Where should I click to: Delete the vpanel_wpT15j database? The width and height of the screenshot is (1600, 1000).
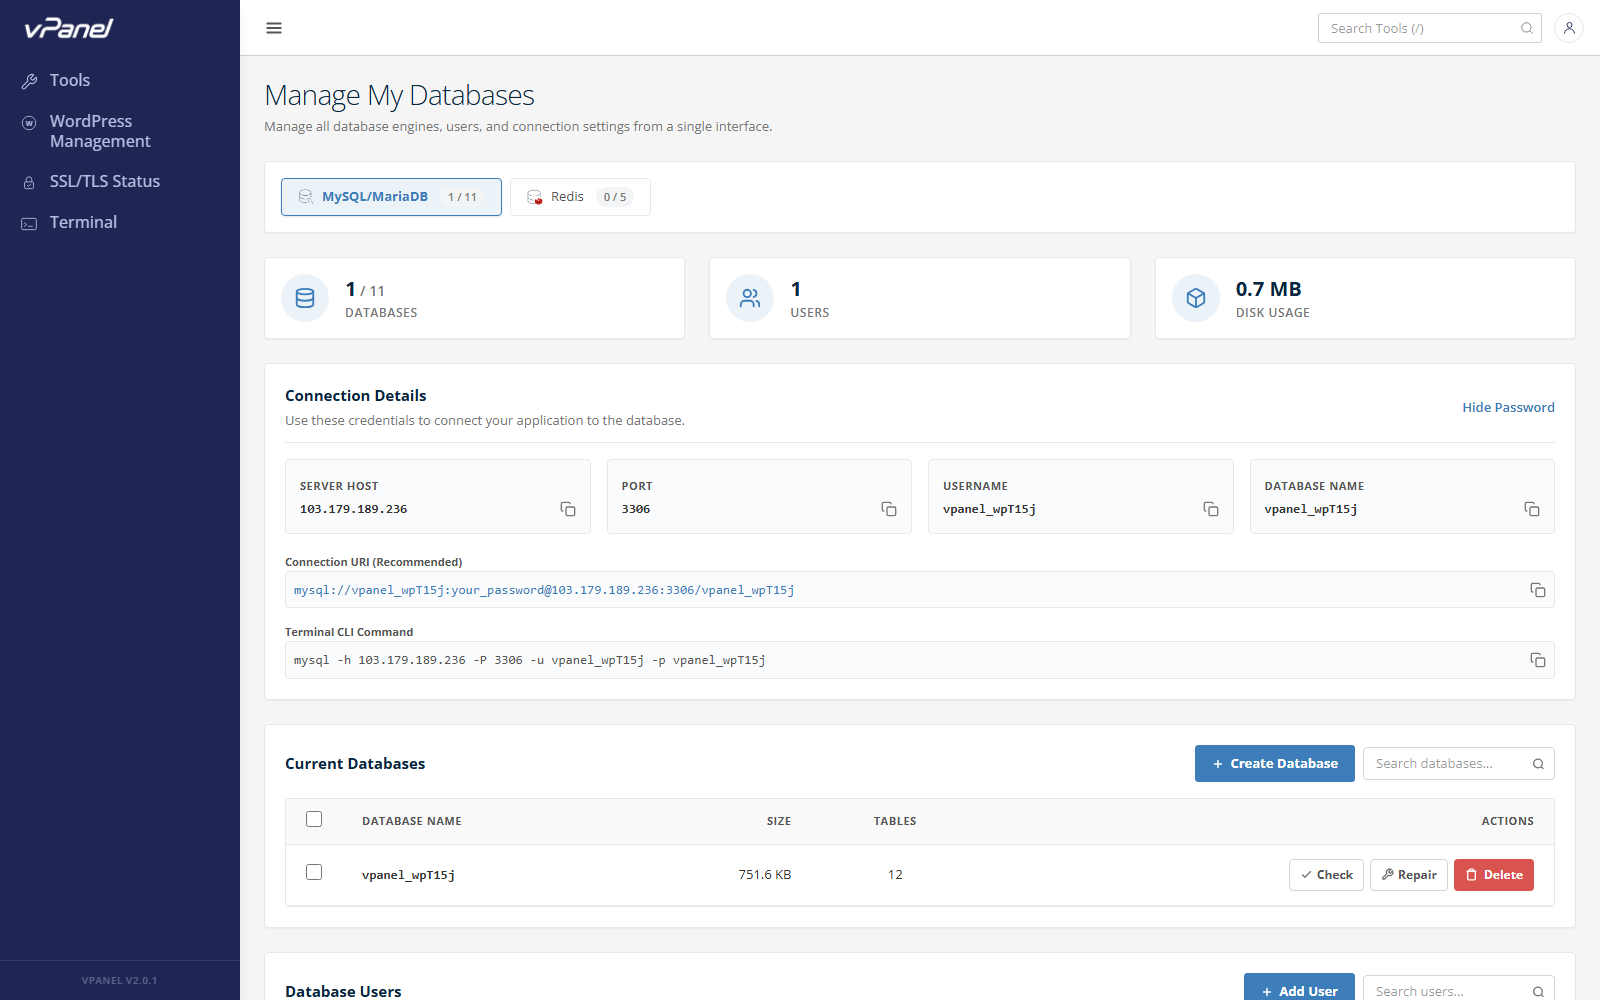(x=1494, y=875)
